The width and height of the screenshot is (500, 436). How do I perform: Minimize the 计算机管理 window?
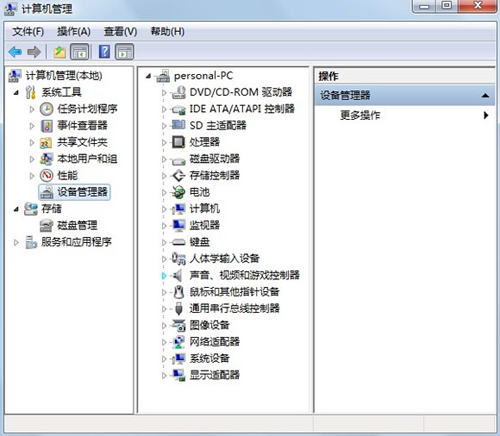(x=424, y=6)
